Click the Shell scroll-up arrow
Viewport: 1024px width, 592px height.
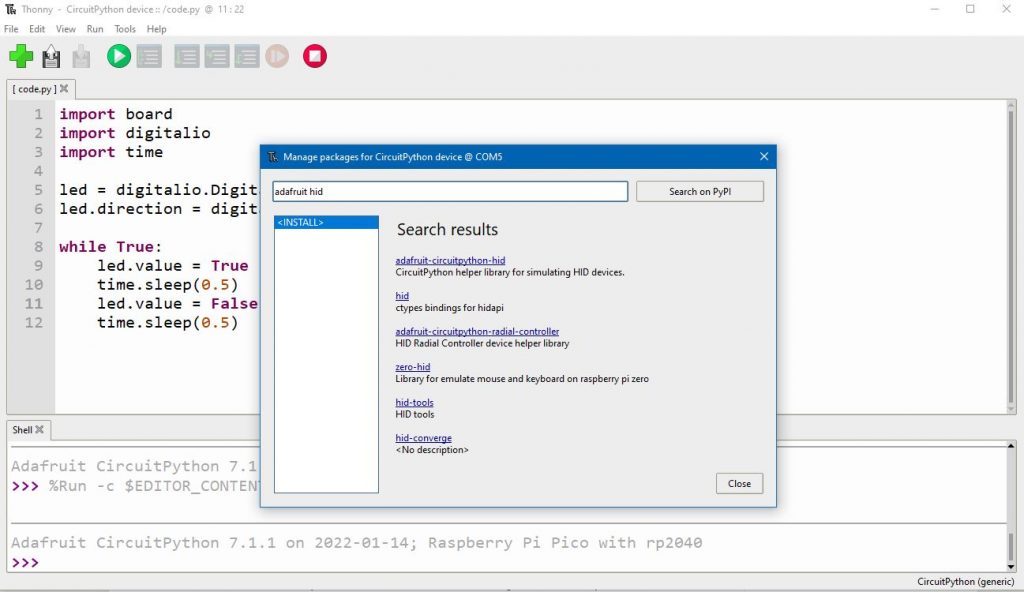(1011, 446)
